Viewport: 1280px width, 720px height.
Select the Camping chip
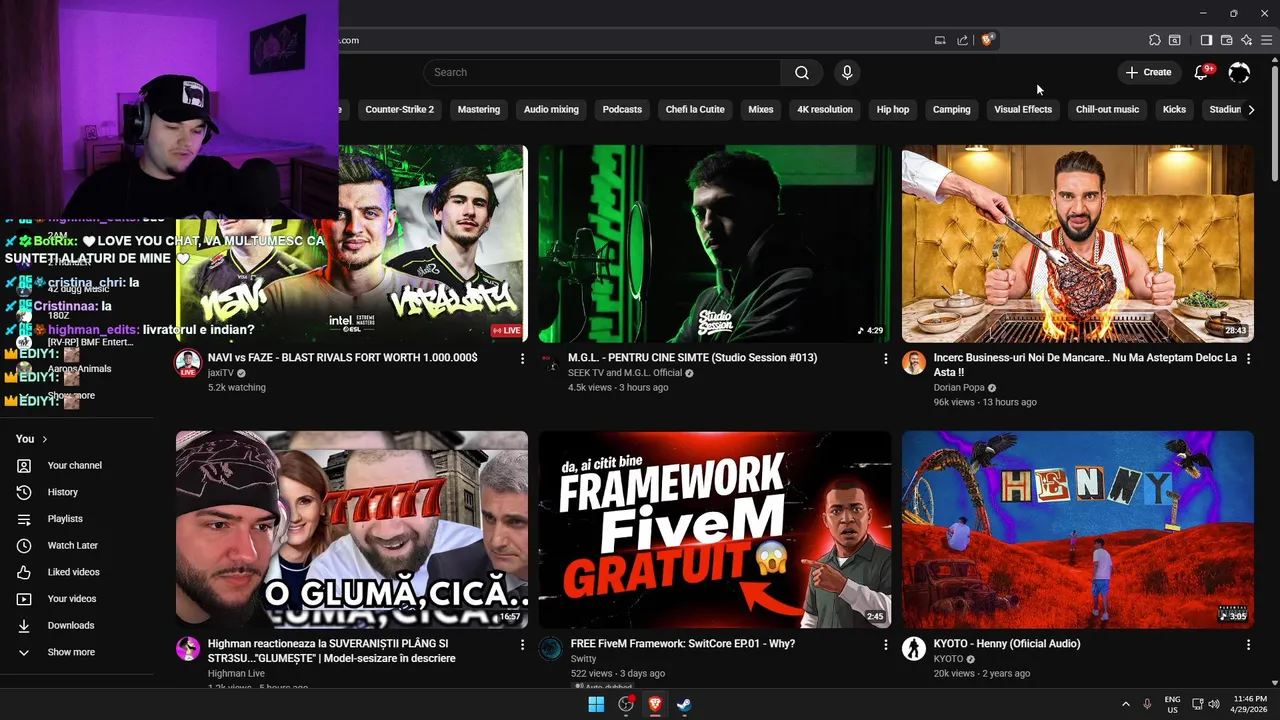click(952, 109)
